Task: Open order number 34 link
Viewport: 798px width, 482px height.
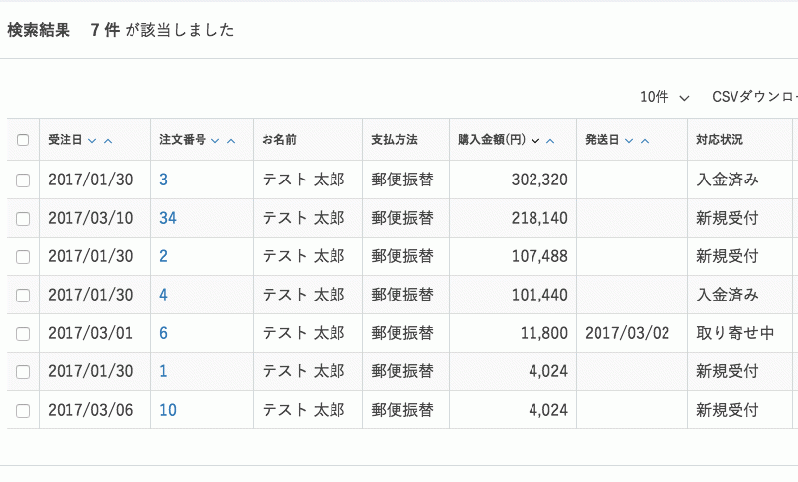Action: (x=168, y=218)
